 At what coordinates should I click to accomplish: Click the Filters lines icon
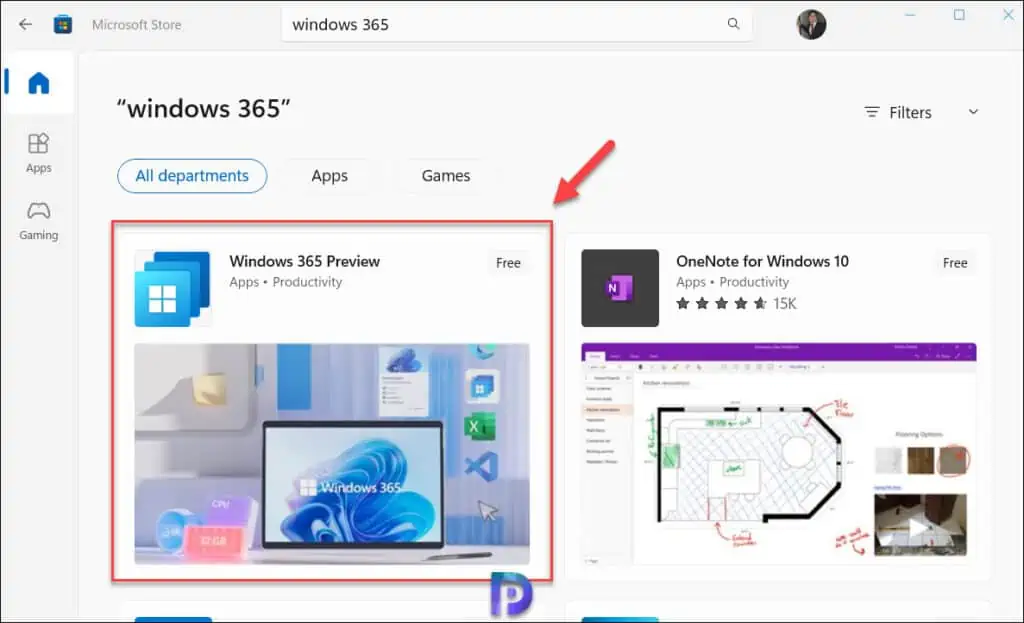click(x=872, y=112)
